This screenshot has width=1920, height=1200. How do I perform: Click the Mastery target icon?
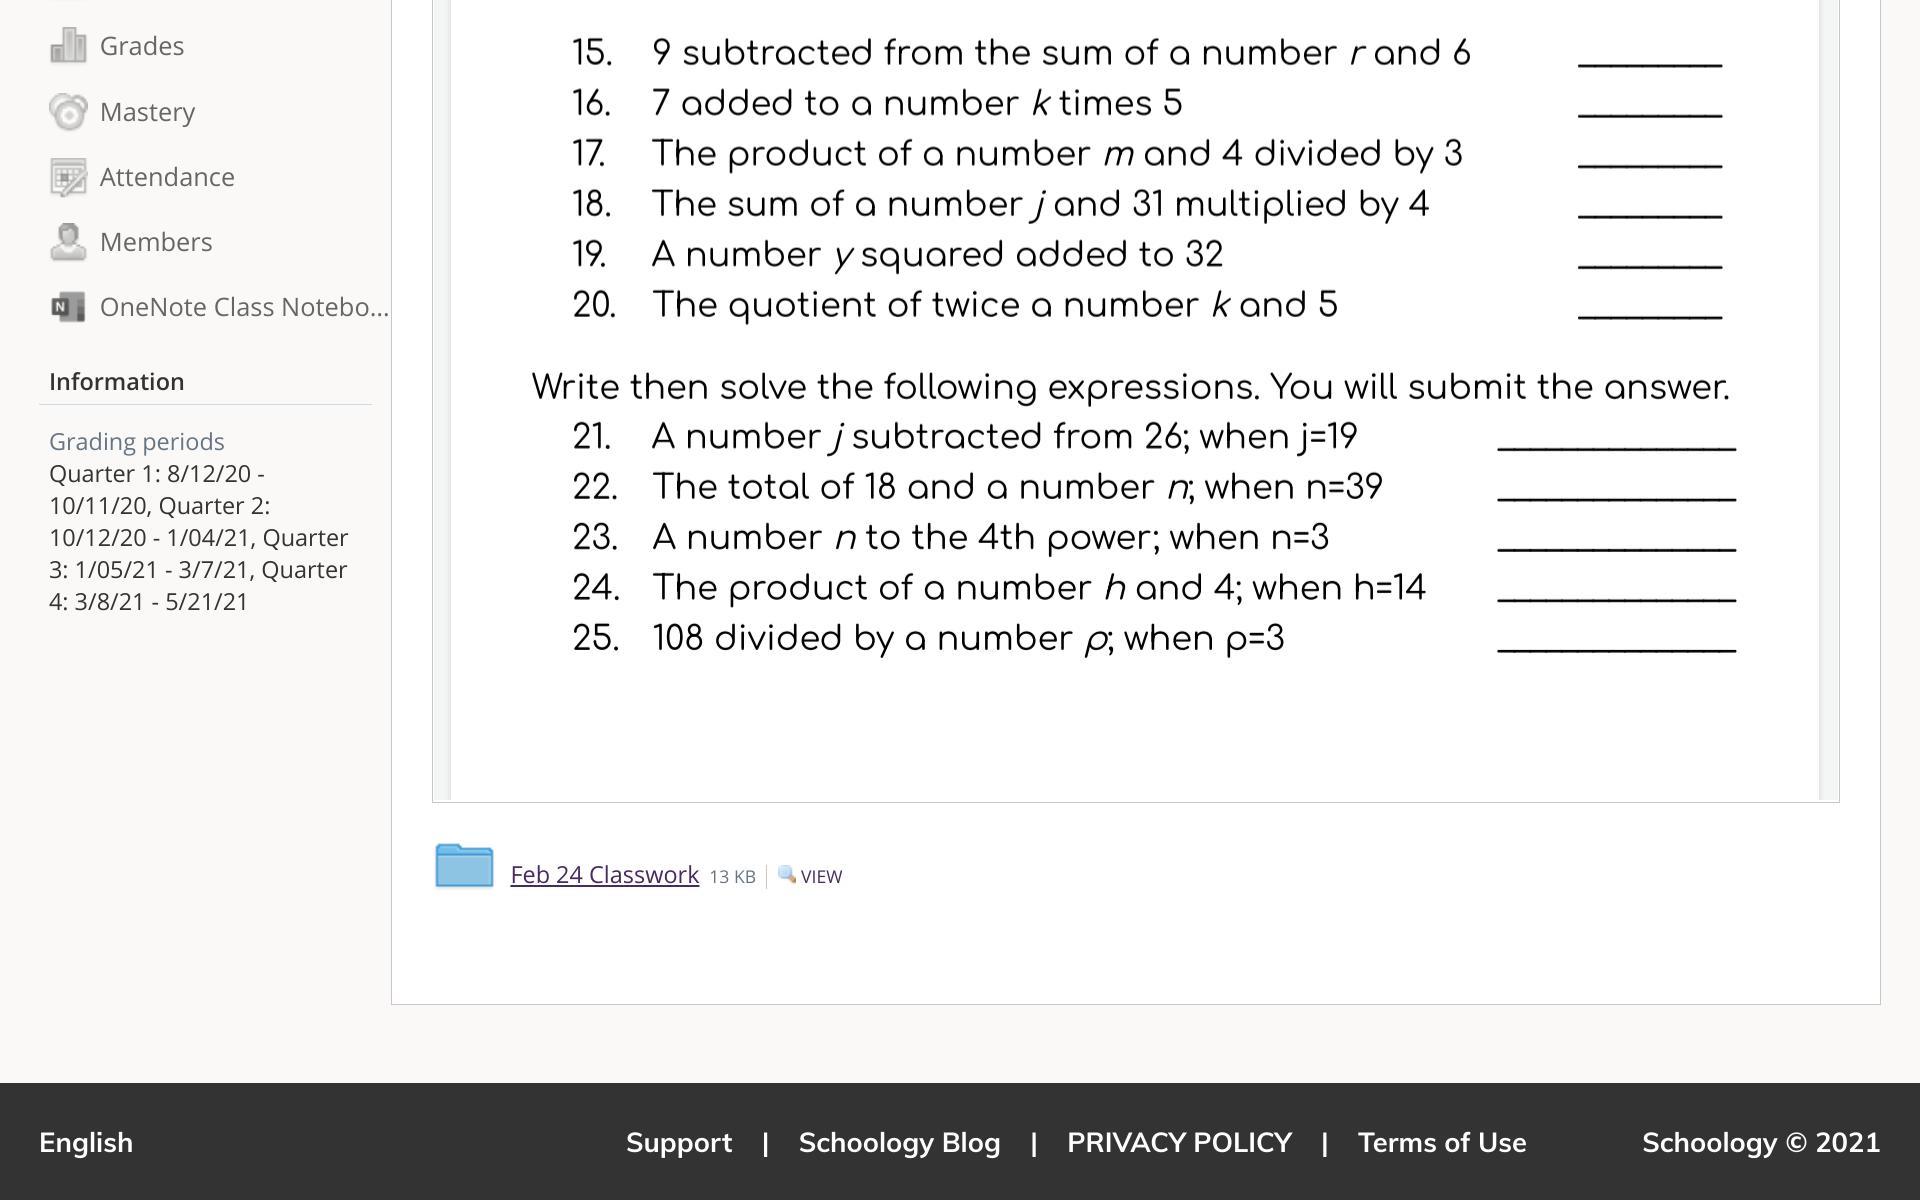68,112
